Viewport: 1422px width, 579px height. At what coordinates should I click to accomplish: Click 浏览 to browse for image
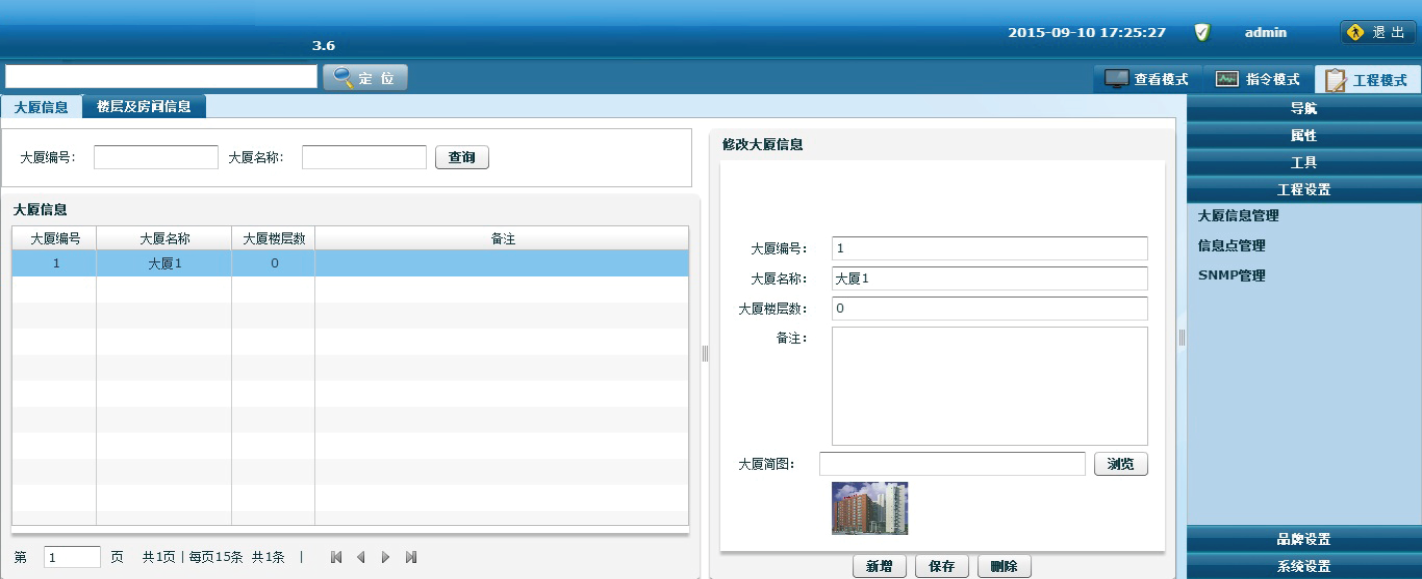click(1120, 464)
